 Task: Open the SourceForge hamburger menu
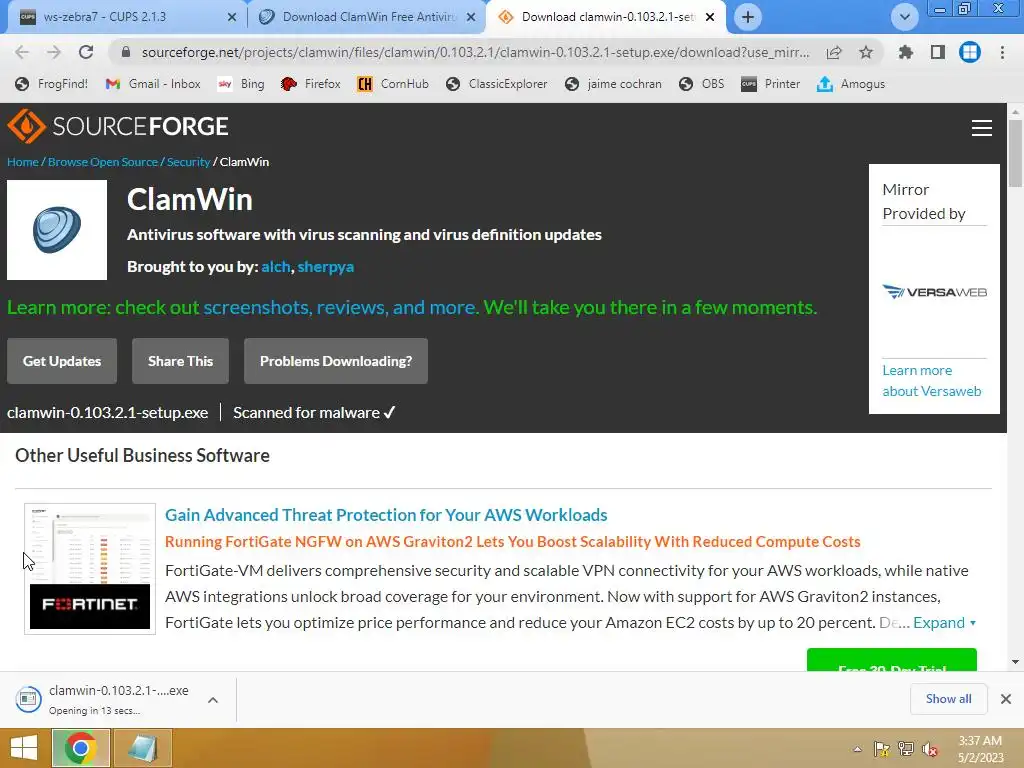click(x=982, y=127)
